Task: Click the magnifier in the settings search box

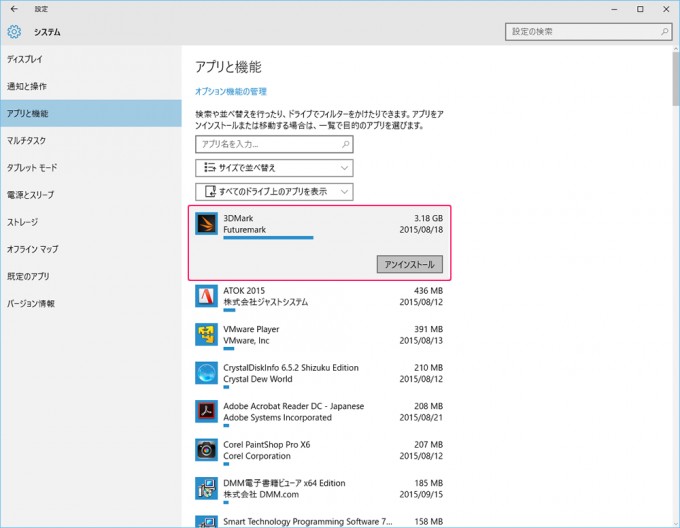Action: click(664, 32)
